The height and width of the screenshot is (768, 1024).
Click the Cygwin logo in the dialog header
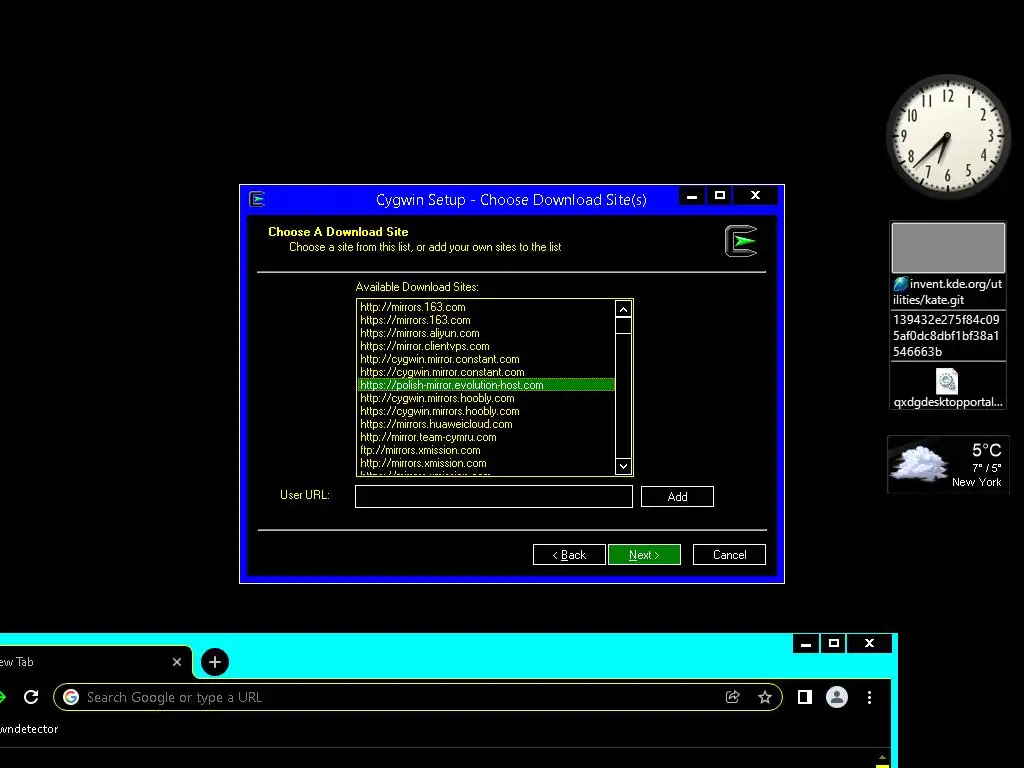(741, 241)
